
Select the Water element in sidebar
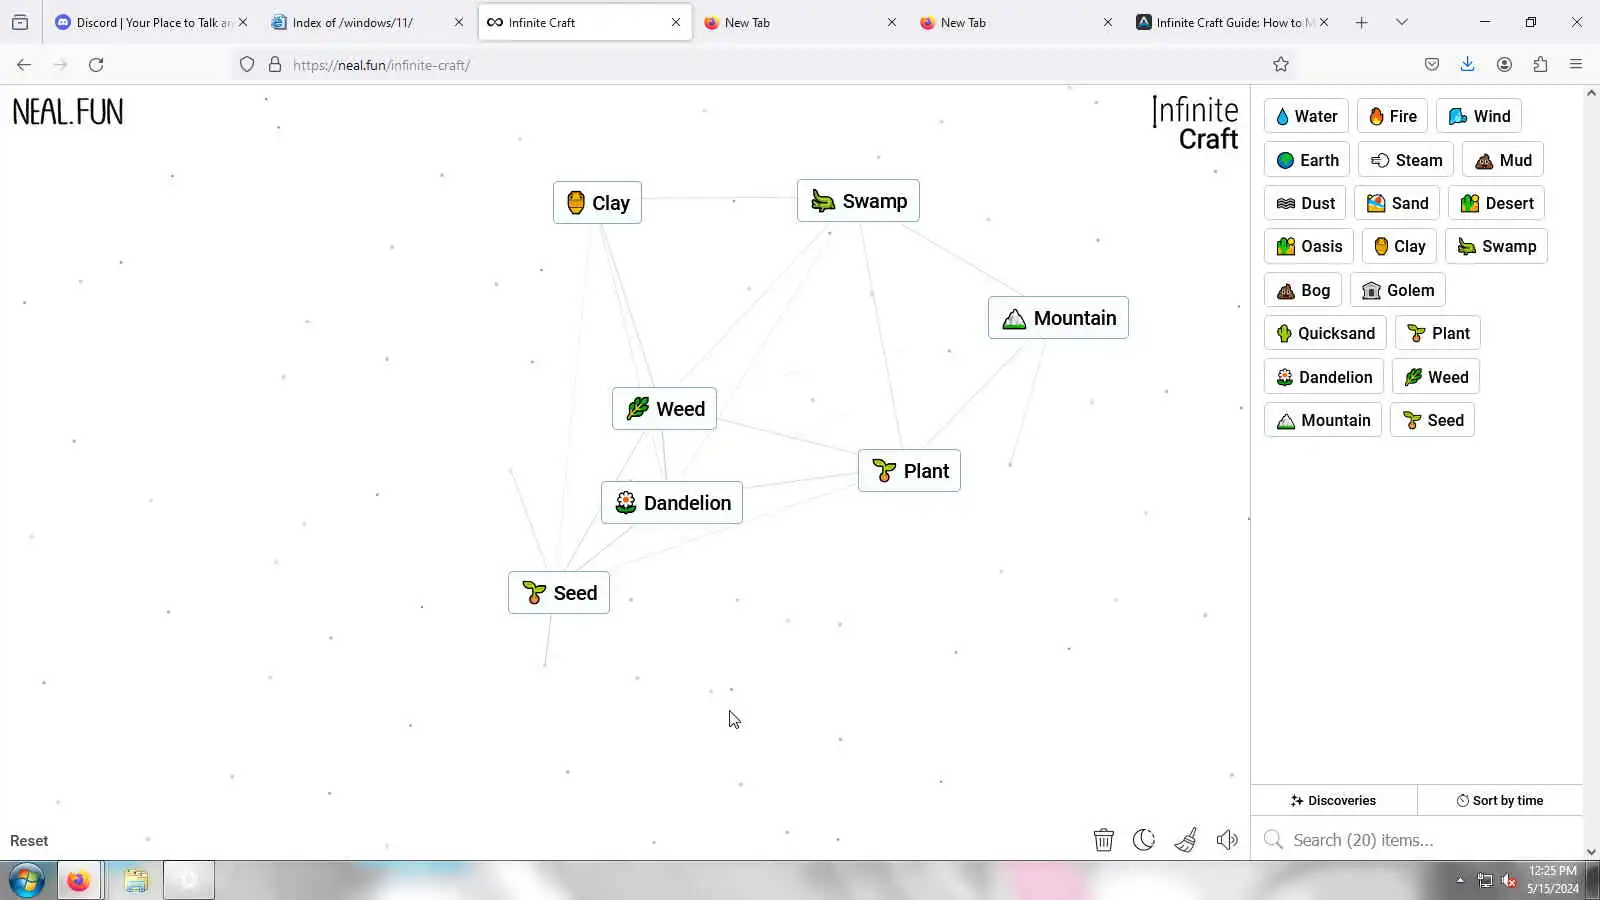coord(1306,116)
